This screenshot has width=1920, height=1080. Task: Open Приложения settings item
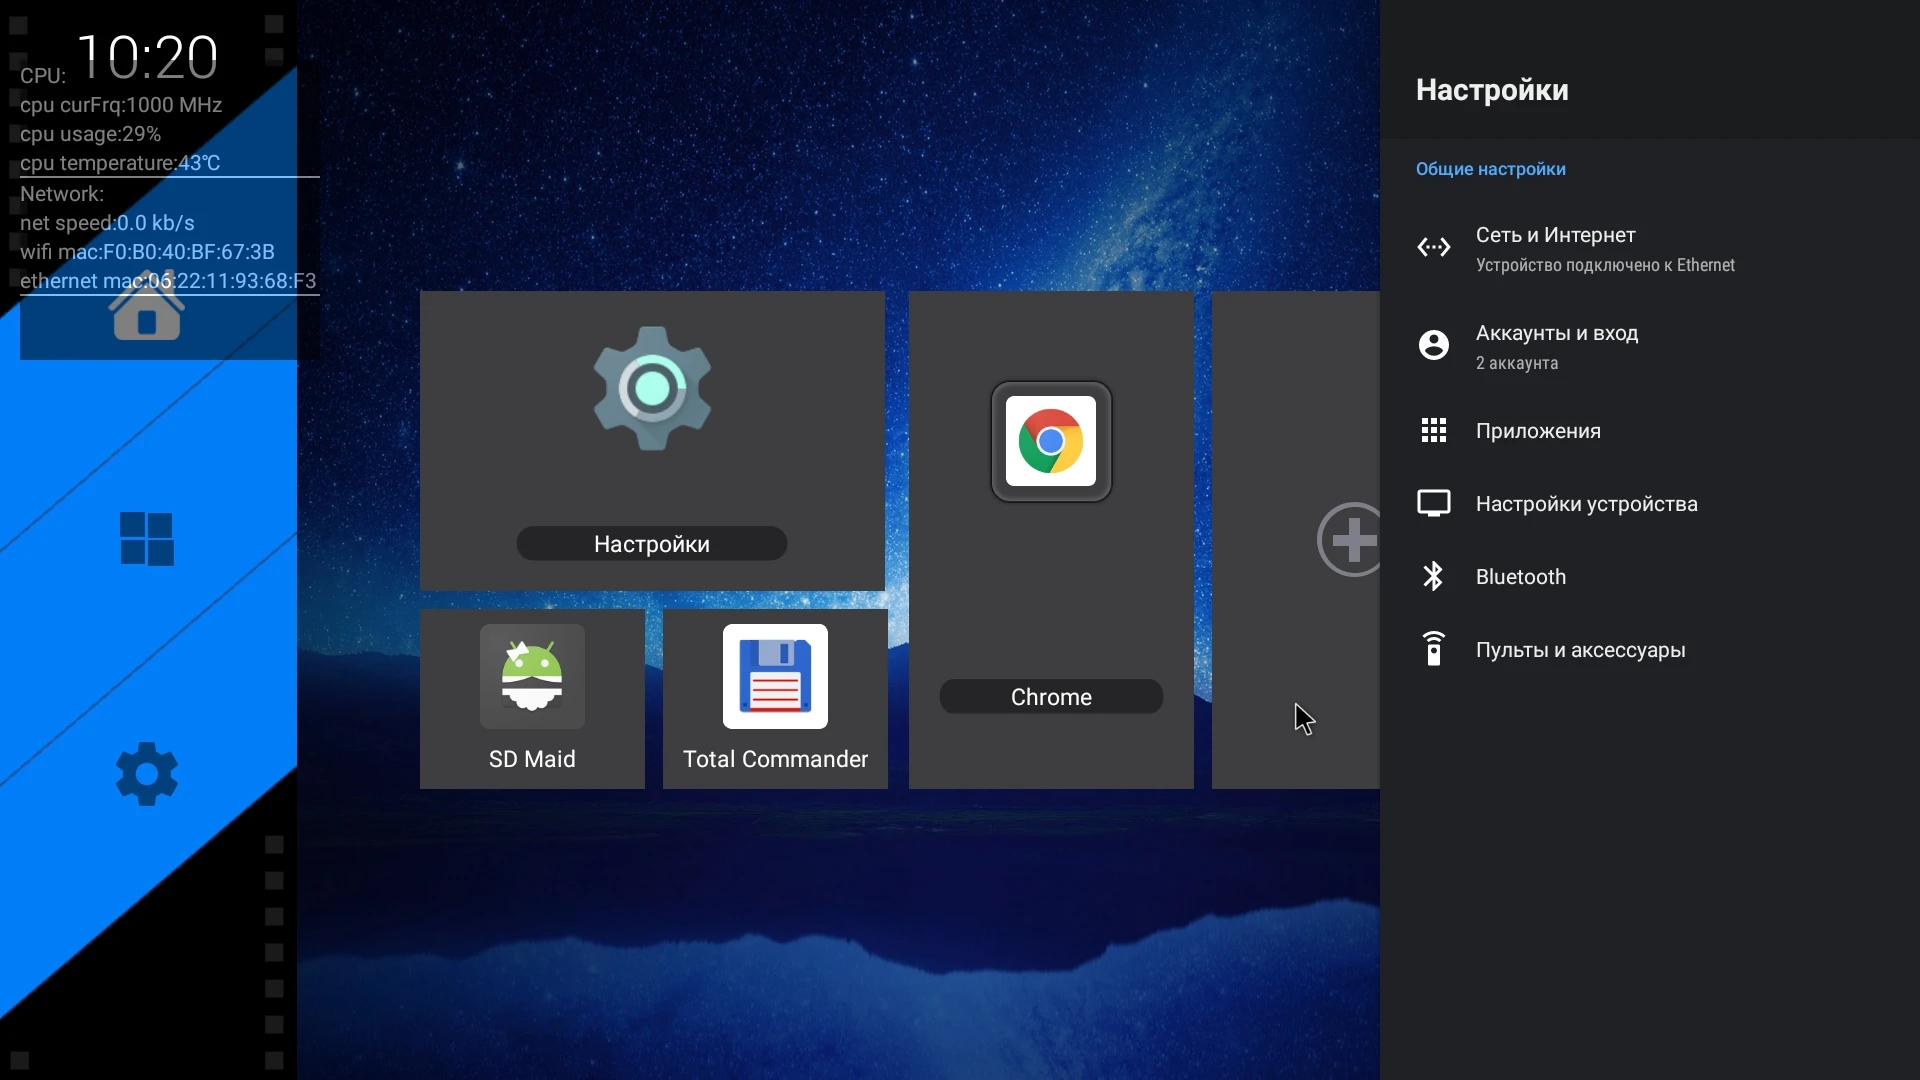1538,431
